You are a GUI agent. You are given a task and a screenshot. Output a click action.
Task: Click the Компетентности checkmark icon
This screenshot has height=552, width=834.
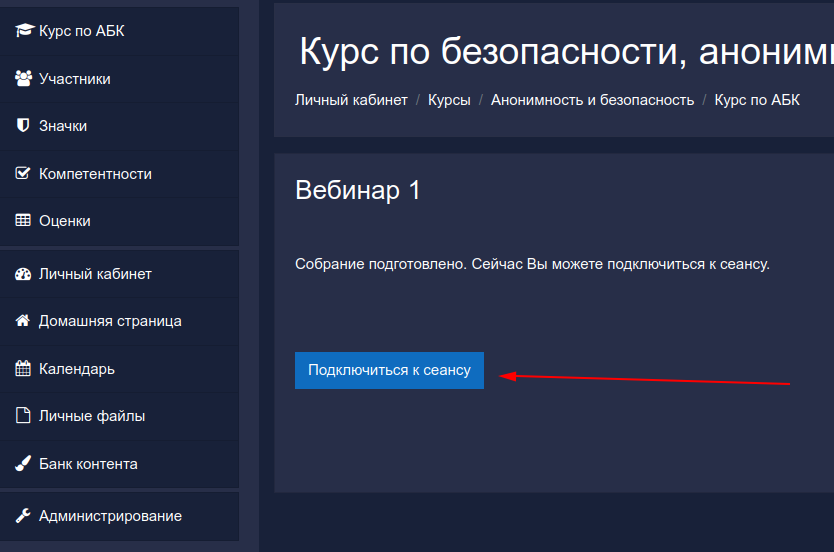point(23,173)
